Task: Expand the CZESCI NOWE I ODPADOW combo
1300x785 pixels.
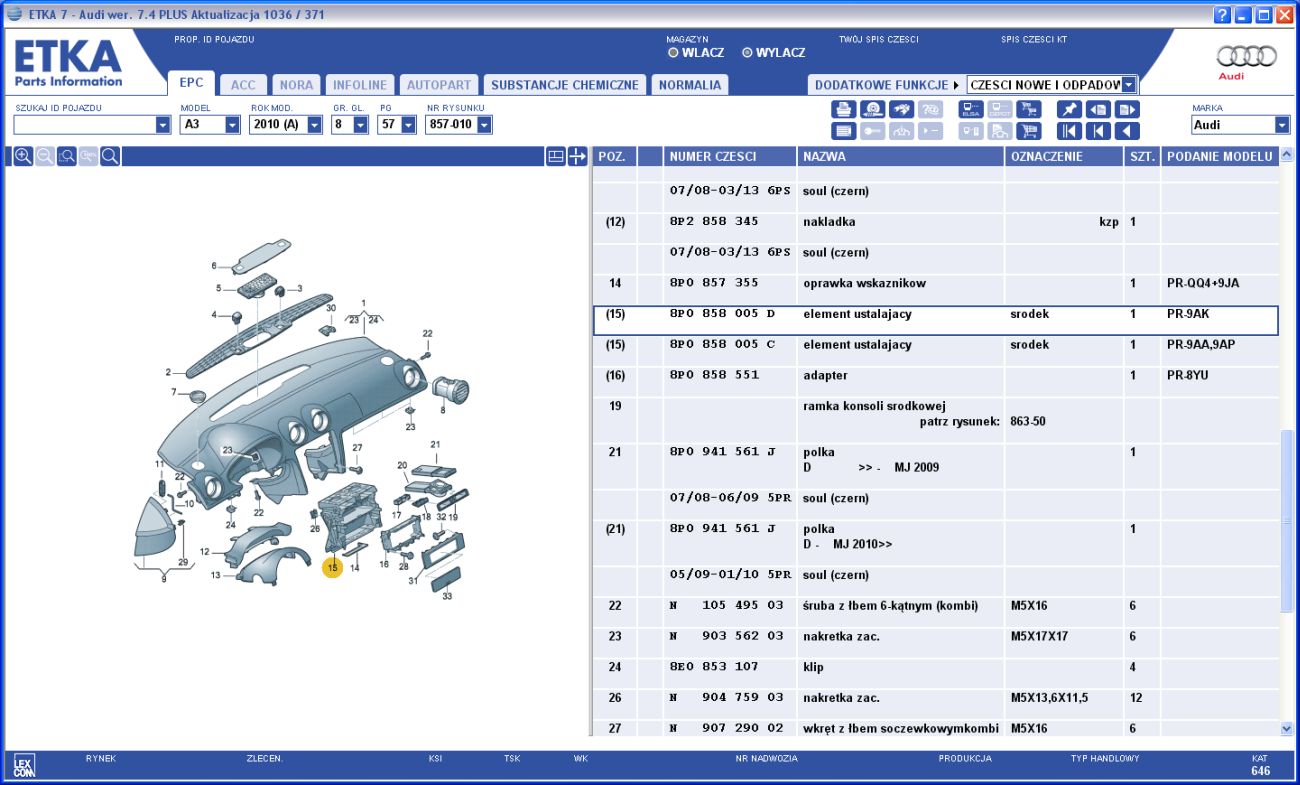Action: [1129, 85]
